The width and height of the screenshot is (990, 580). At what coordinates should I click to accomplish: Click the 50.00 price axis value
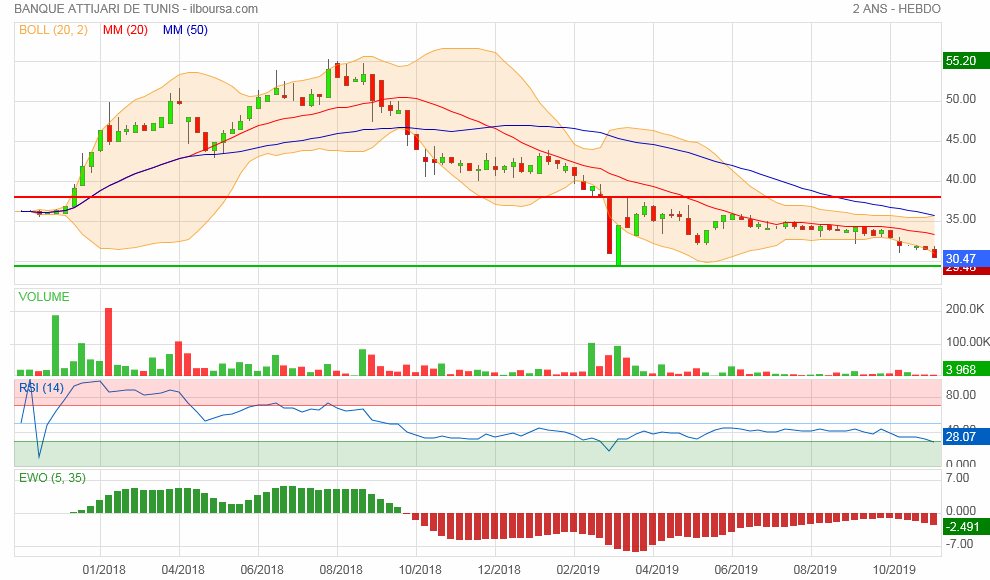pos(960,99)
